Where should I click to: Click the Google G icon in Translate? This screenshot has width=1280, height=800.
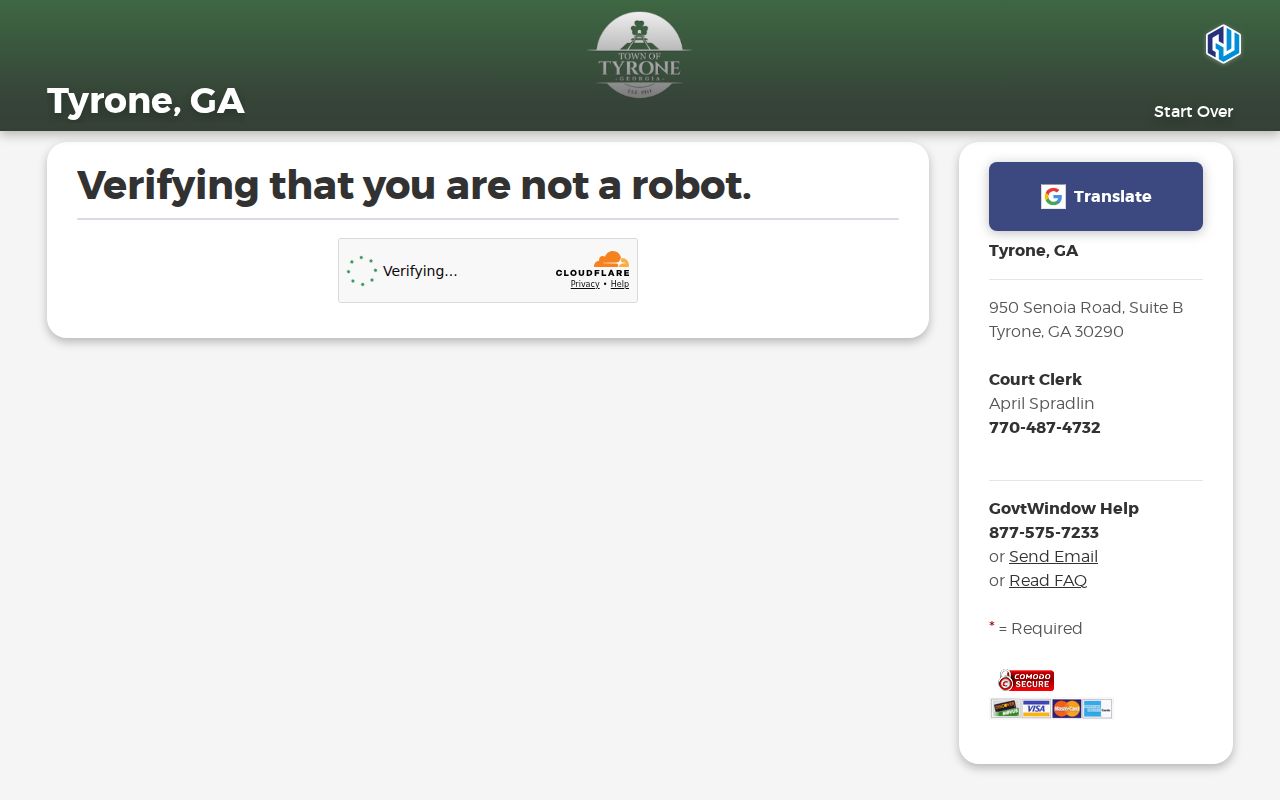[1053, 196]
